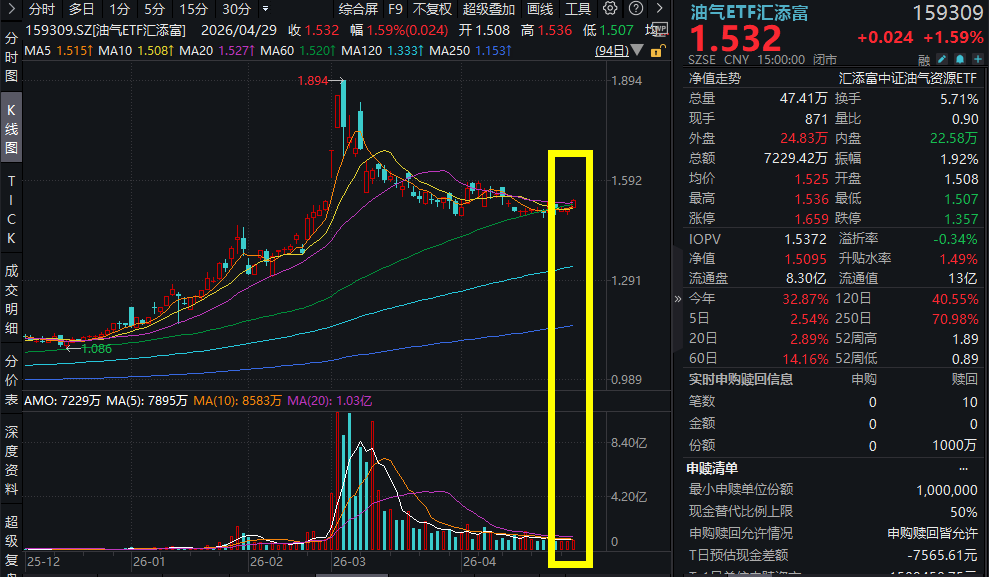This screenshot has height=577, width=989.
Task: Open the help question mark icon
Action: coord(636,9)
